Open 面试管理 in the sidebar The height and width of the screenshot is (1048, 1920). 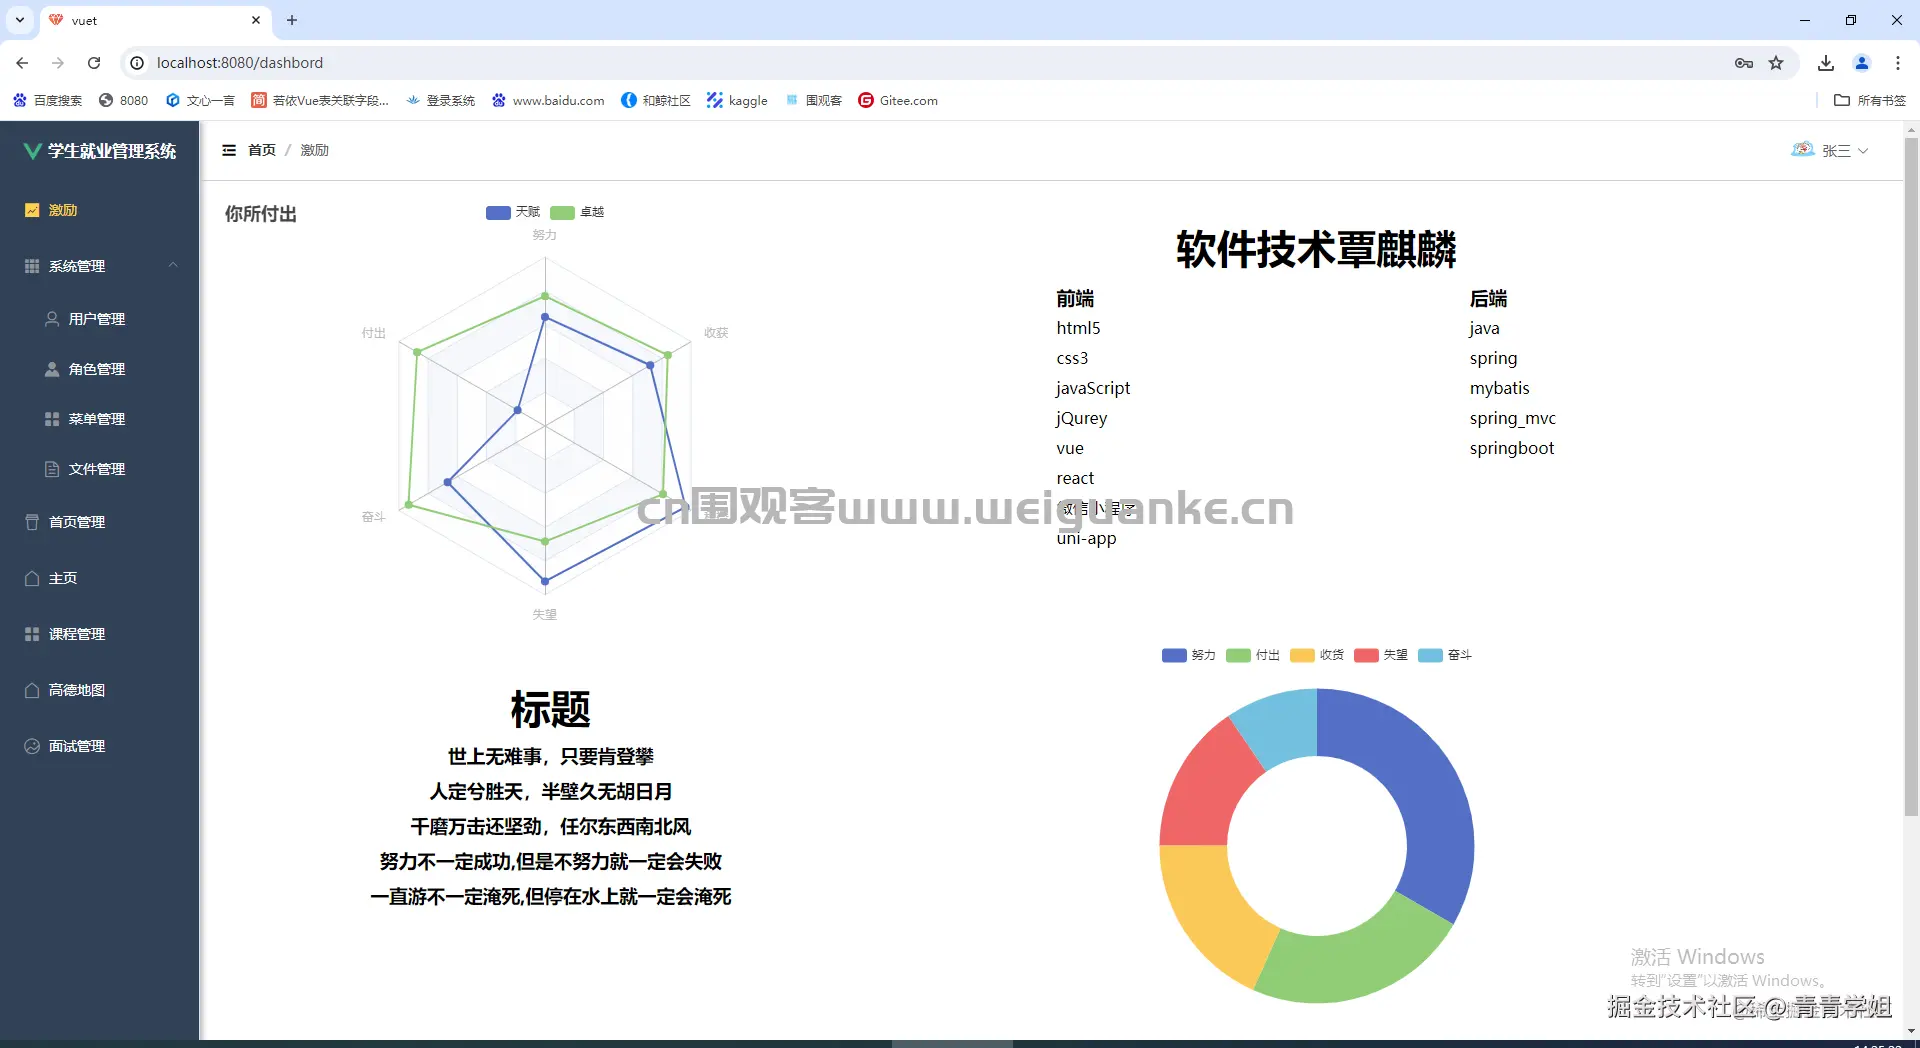tap(100, 746)
